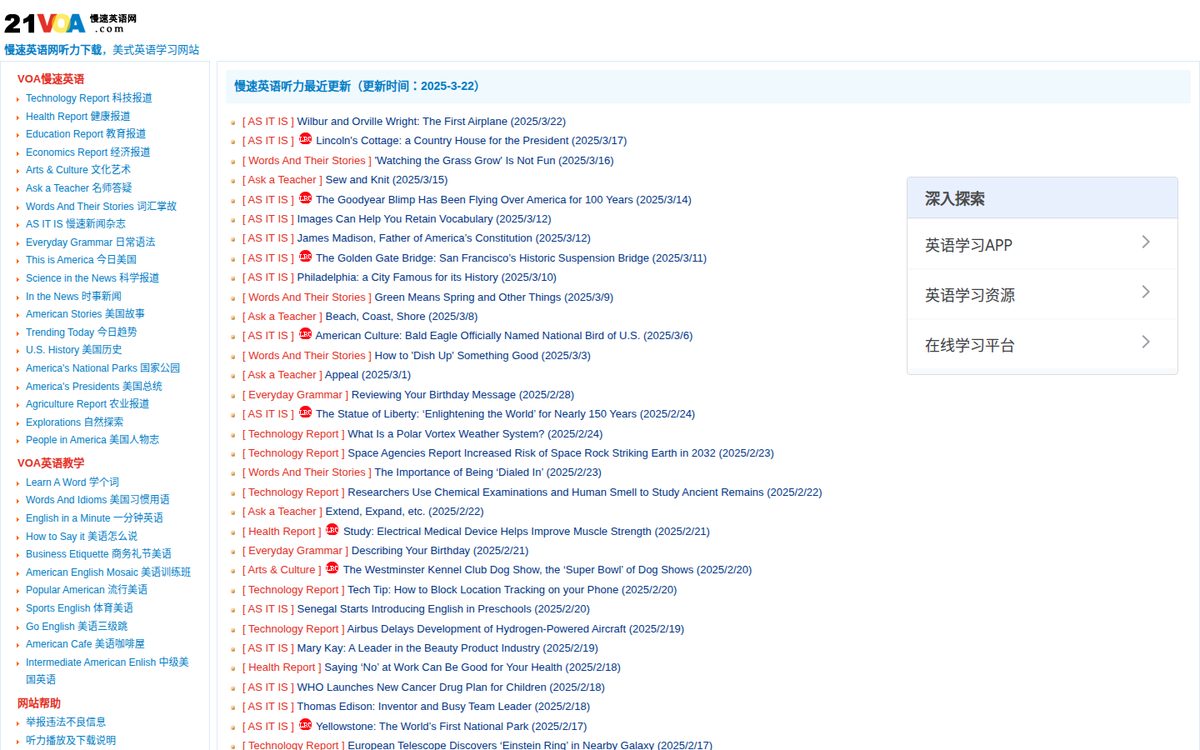
Task: Click [ Health Report ] tag beside Saying 'No' article
Action: [282, 668]
